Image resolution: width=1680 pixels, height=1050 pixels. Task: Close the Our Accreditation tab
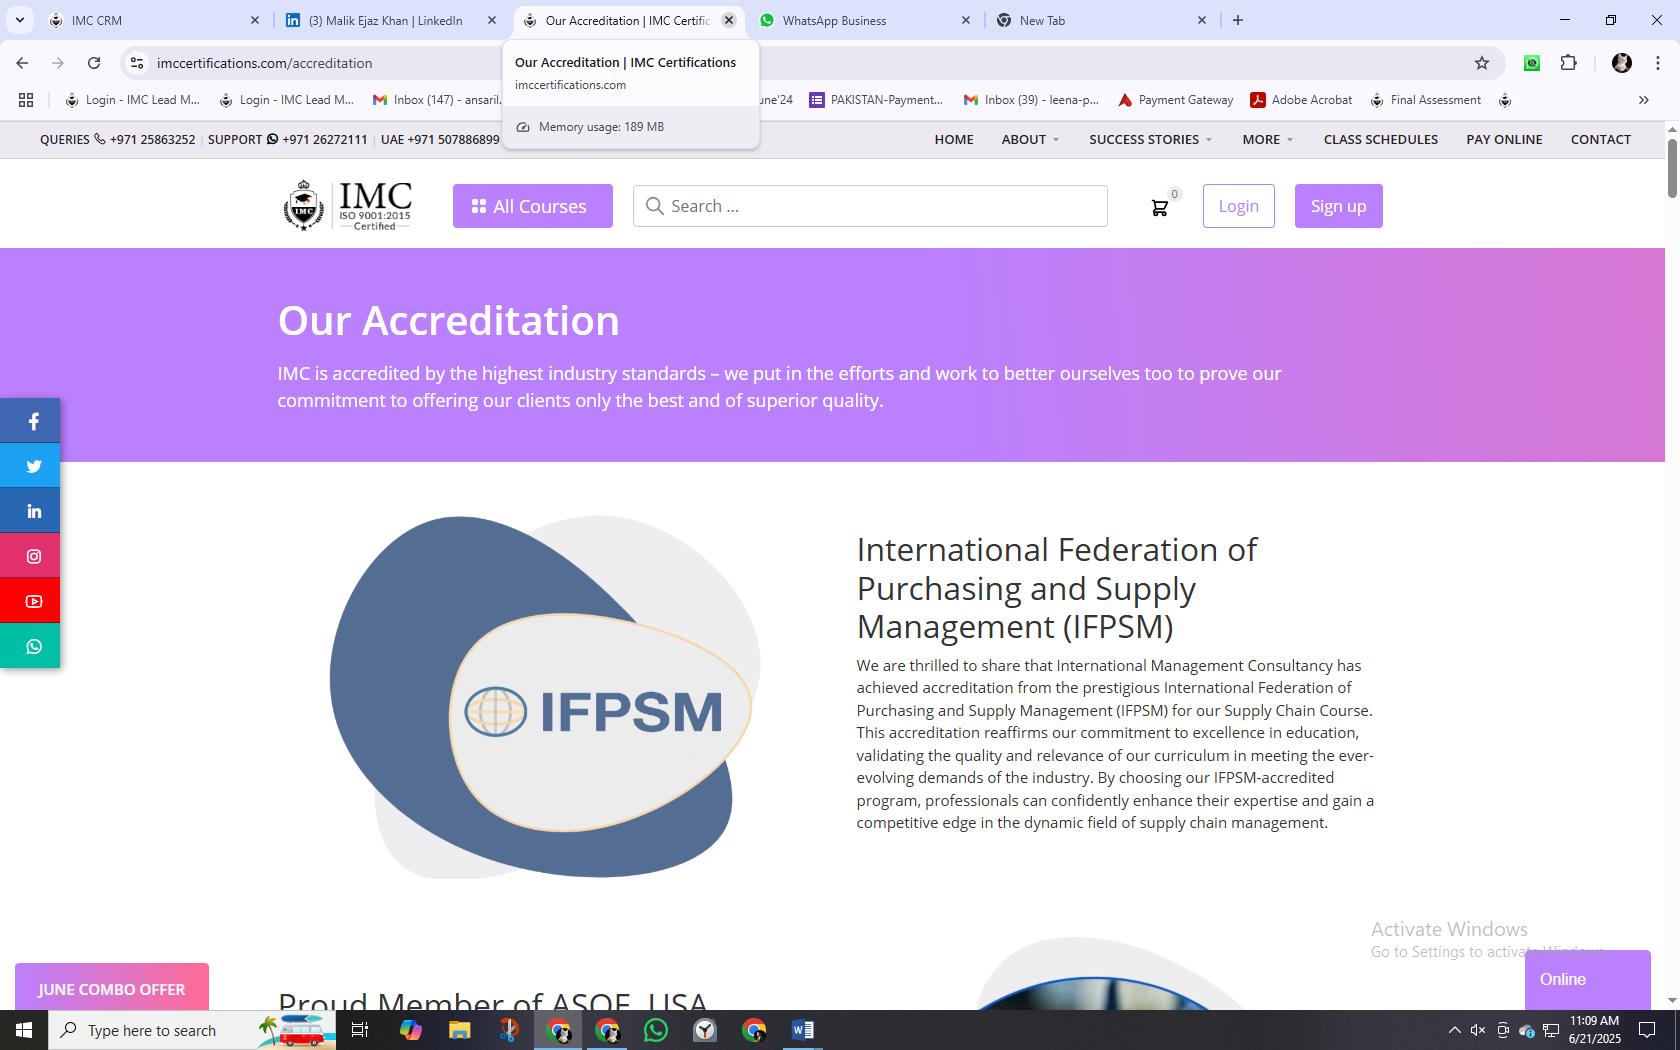[x=729, y=20]
